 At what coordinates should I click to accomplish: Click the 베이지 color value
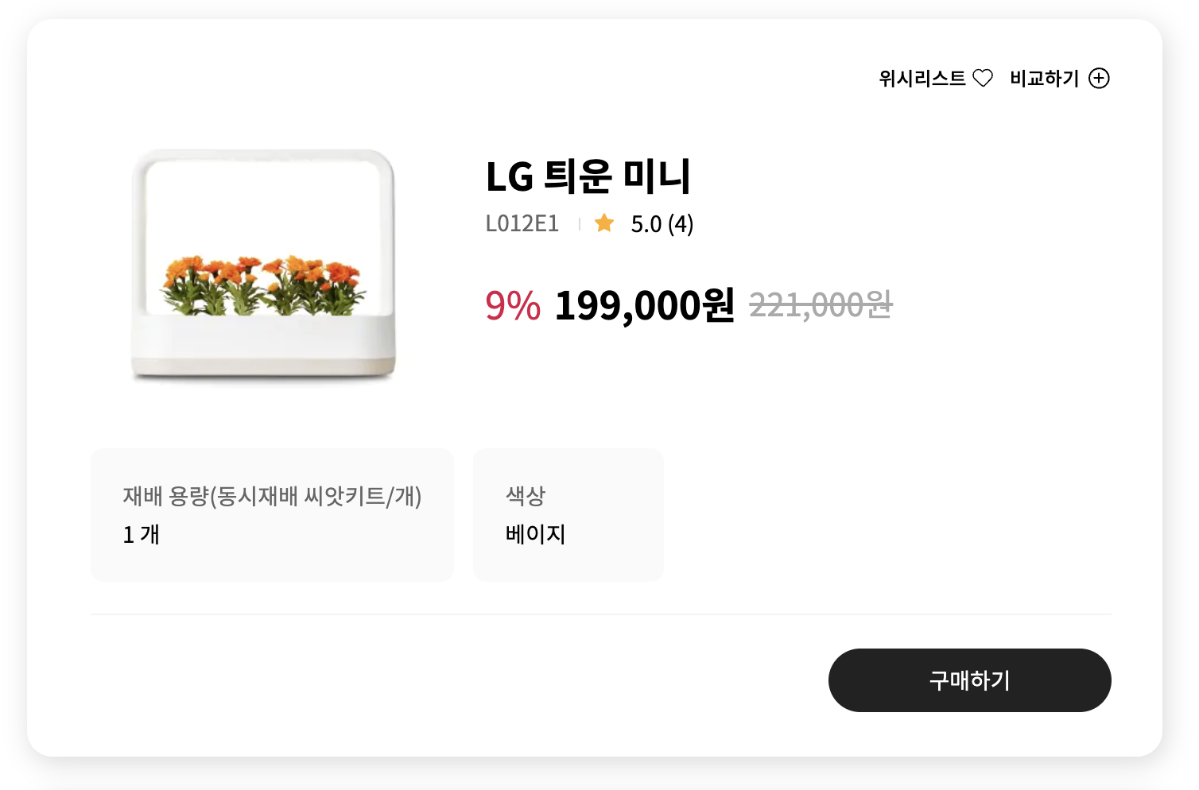[x=535, y=534]
